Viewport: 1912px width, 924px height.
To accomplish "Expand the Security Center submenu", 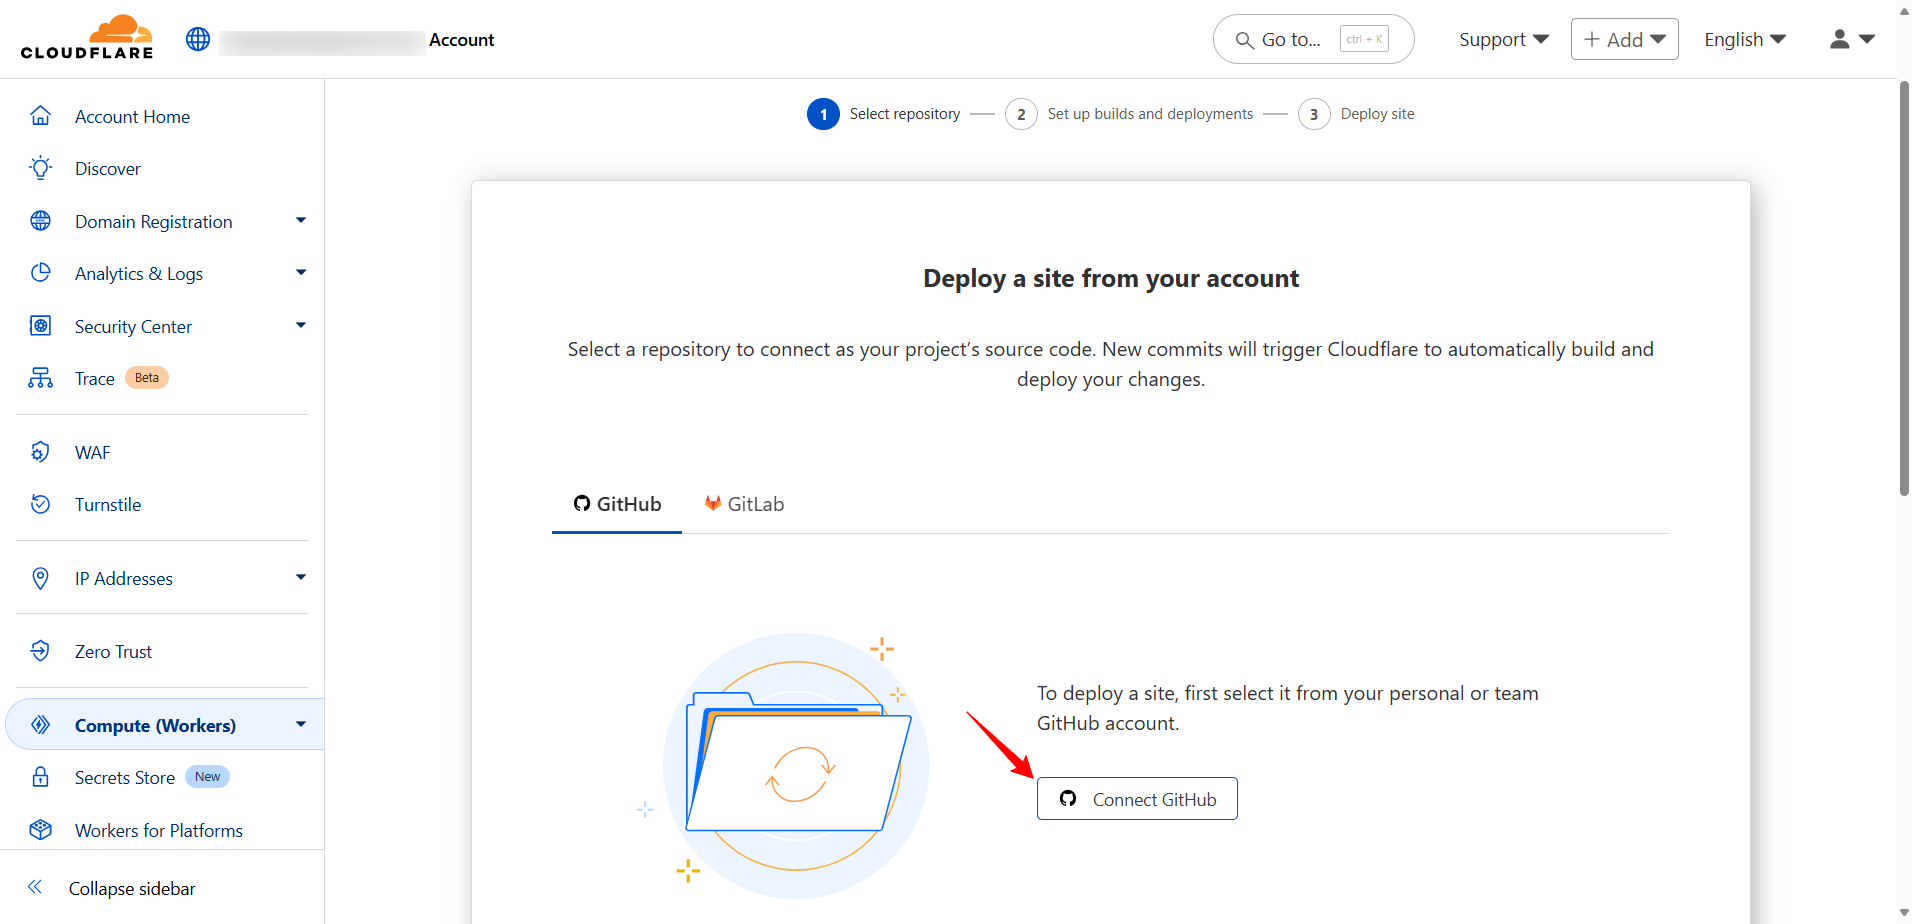I will (x=300, y=326).
